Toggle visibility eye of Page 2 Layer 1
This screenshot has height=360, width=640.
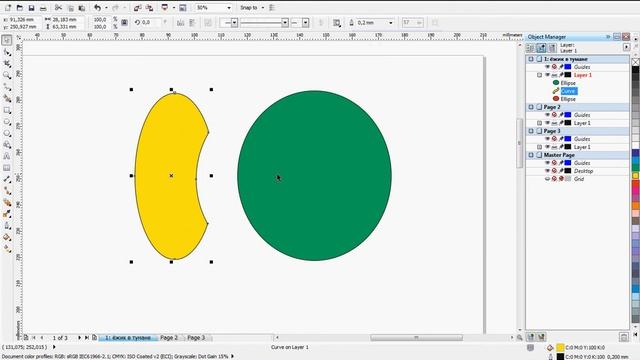(x=547, y=123)
